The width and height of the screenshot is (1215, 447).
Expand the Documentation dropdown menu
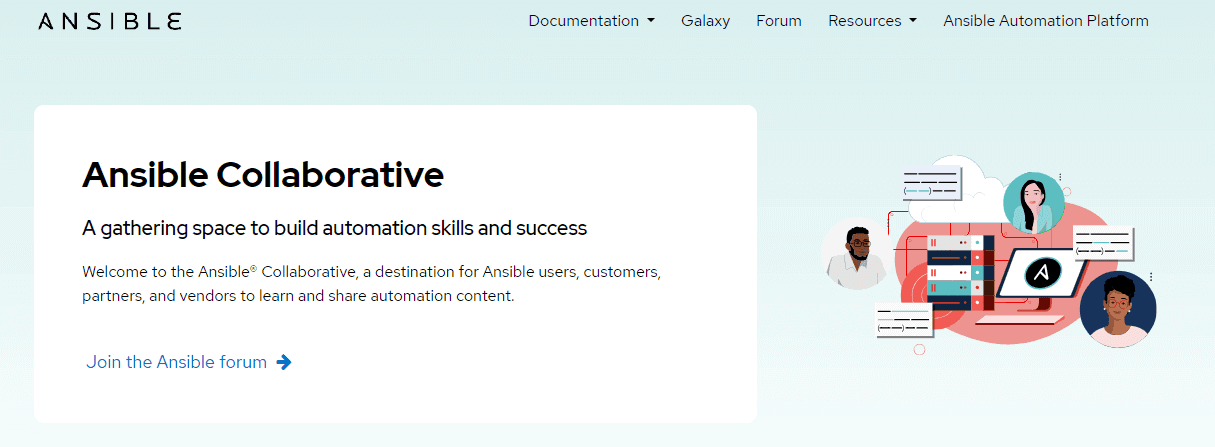591,21
